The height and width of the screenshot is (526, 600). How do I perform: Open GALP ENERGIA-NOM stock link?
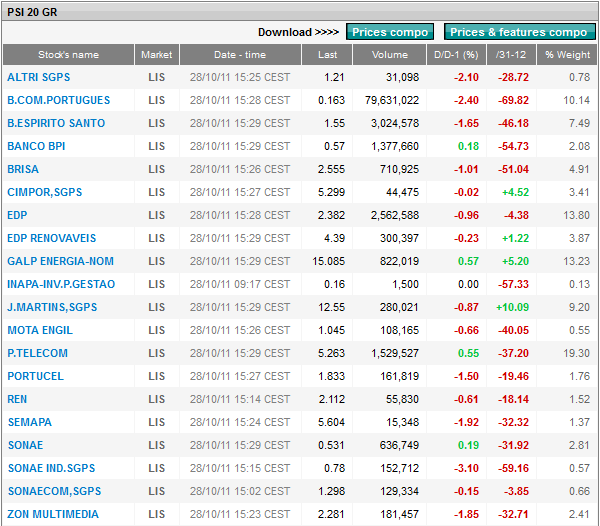coord(60,261)
